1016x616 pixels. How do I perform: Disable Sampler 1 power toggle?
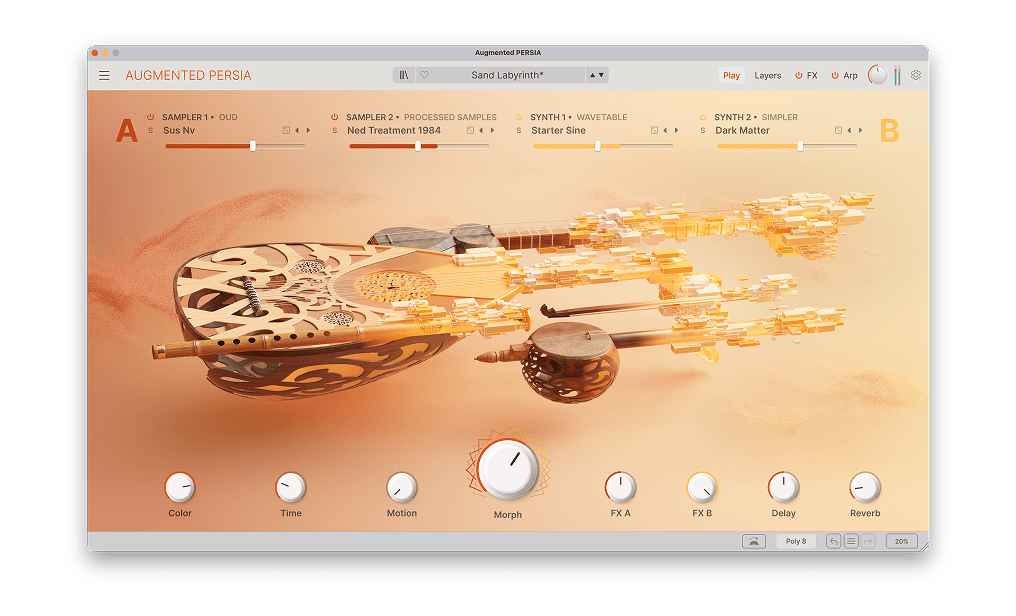tap(151, 117)
